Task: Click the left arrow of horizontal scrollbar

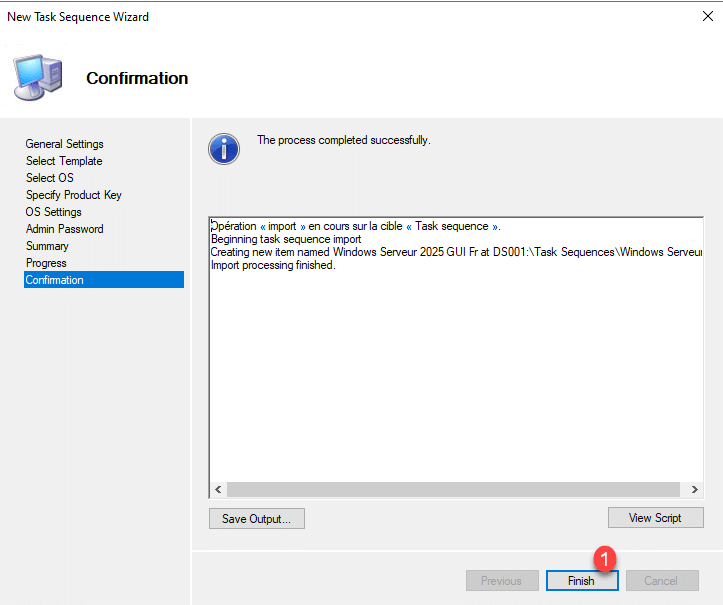Action: click(x=217, y=489)
